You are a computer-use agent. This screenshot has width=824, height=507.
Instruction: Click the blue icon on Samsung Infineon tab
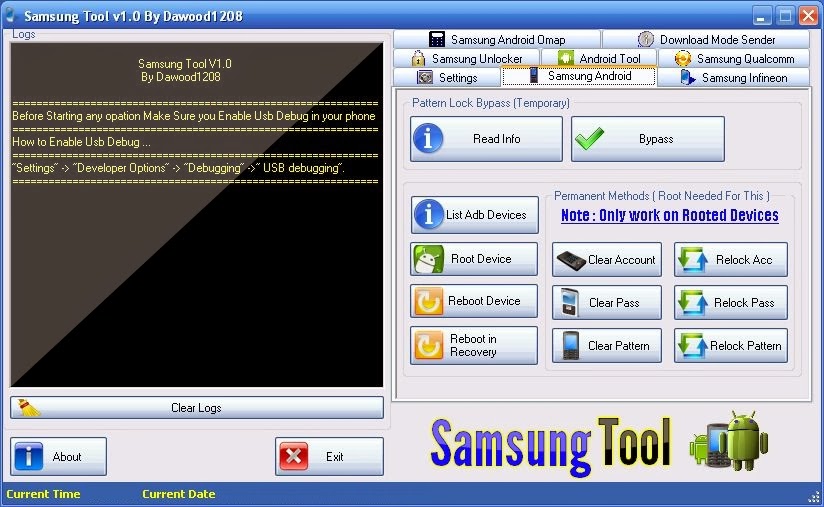(687, 77)
